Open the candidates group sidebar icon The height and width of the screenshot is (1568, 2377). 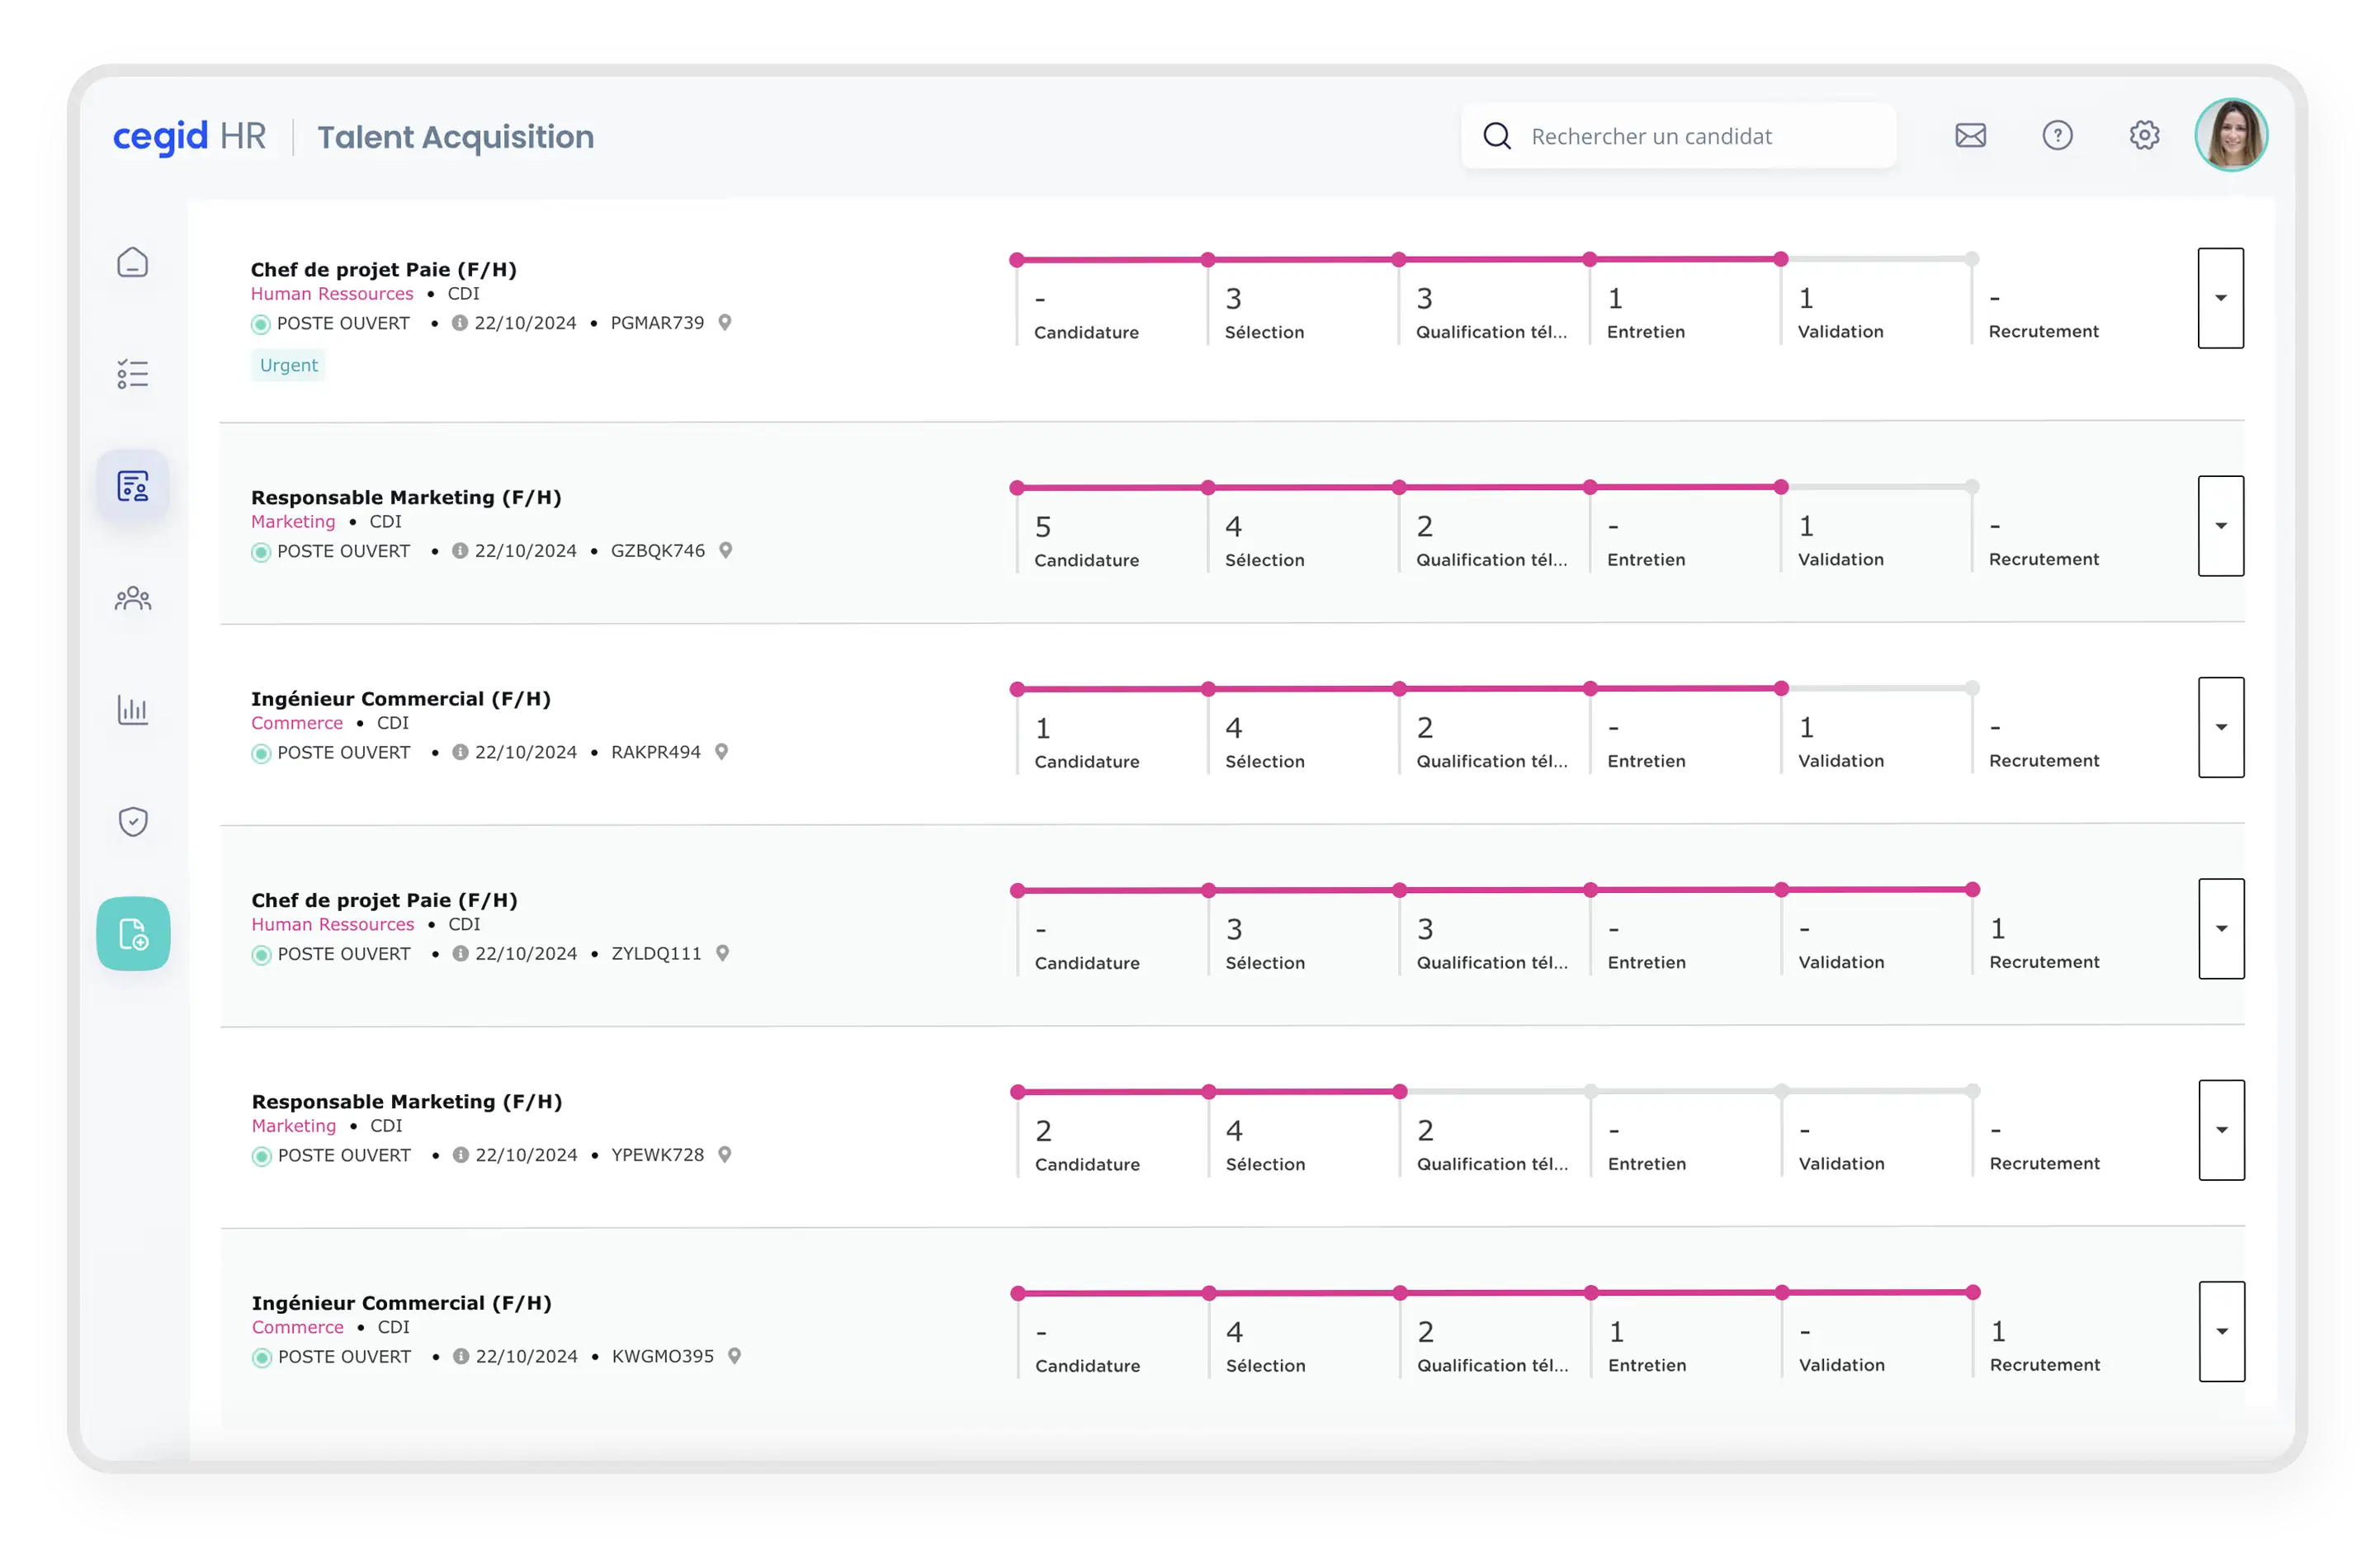tap(132, 598)
